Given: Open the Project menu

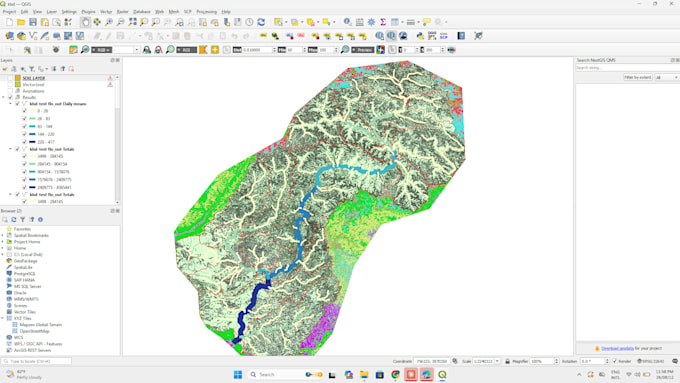Looking at the screenshot, I should coord(9,12).
